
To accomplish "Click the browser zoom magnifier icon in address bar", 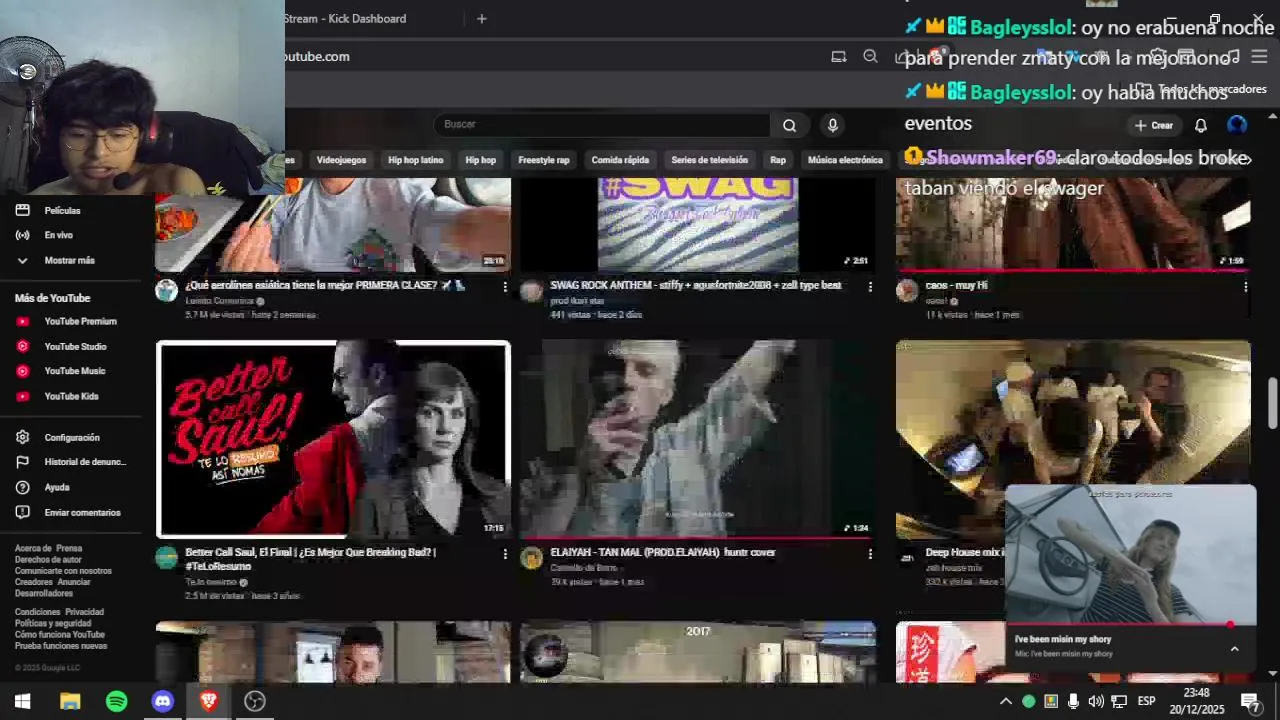I will 870,57.
